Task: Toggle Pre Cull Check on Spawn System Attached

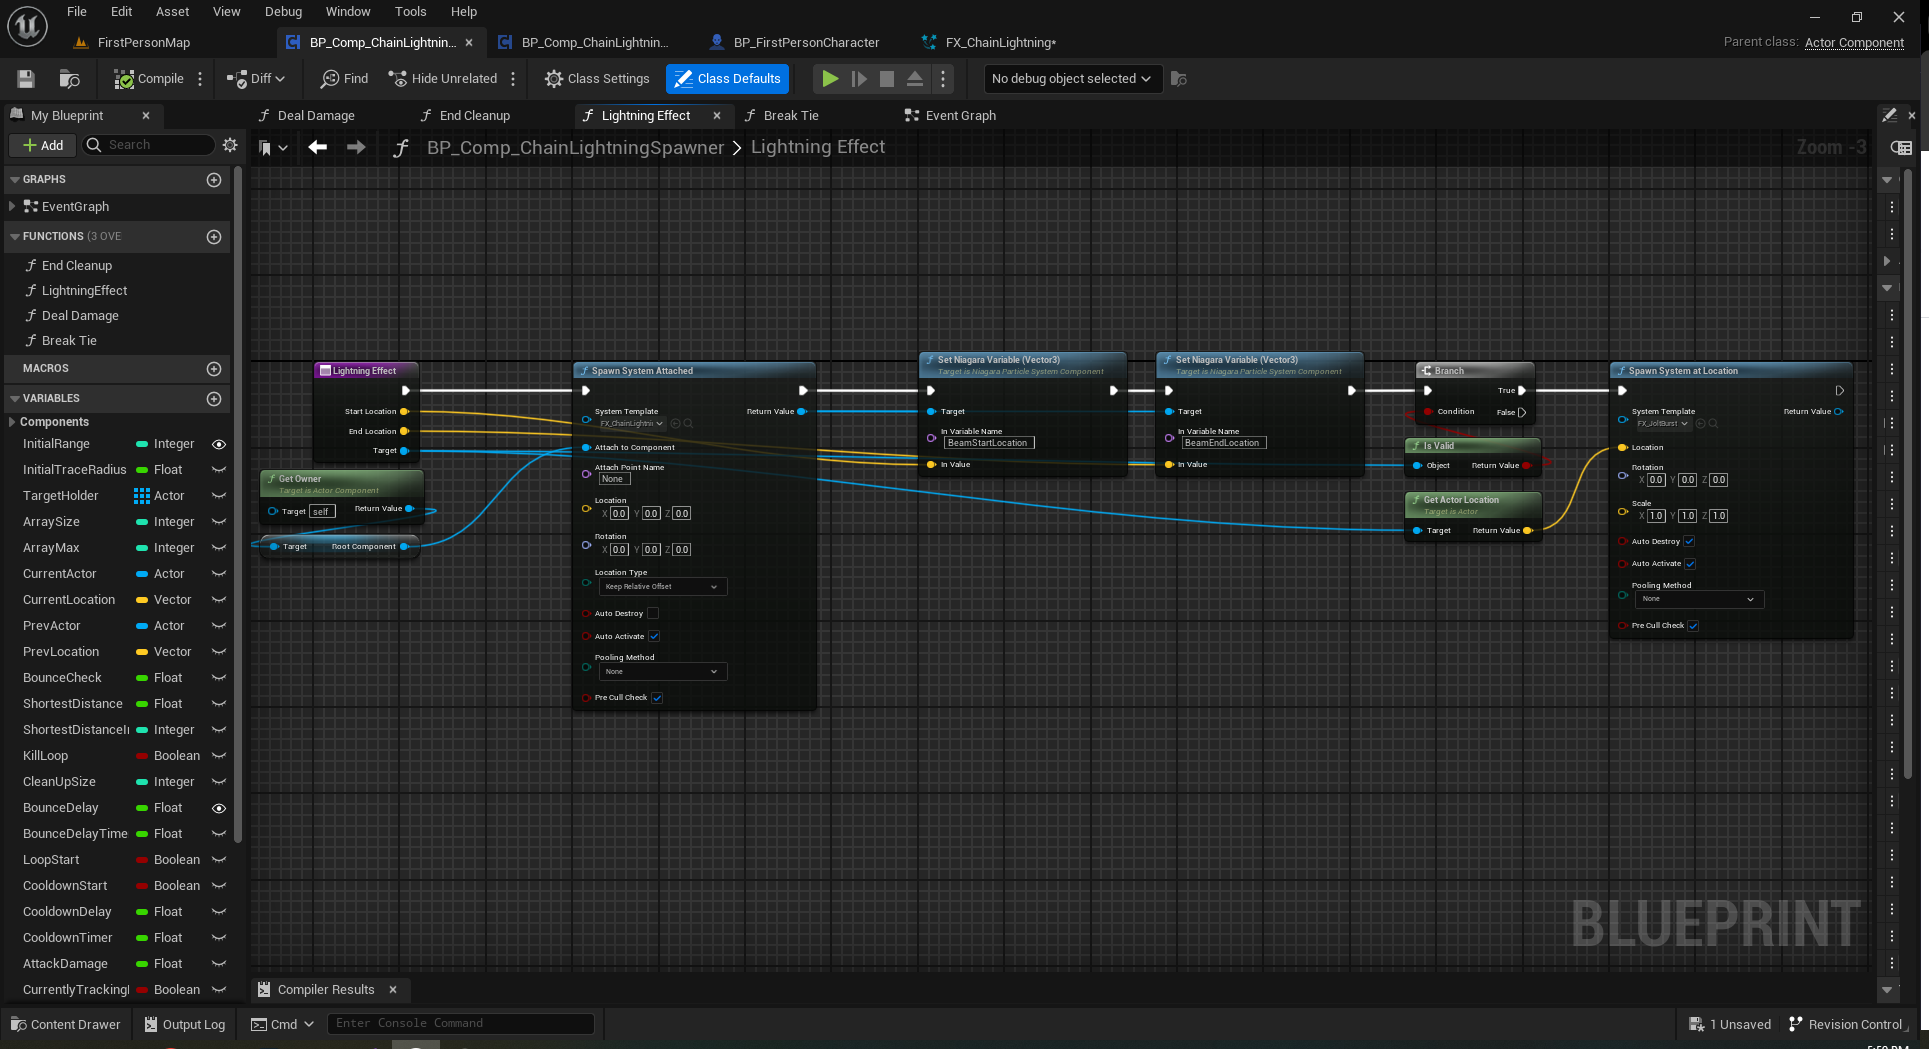Action: click(657, 698)
